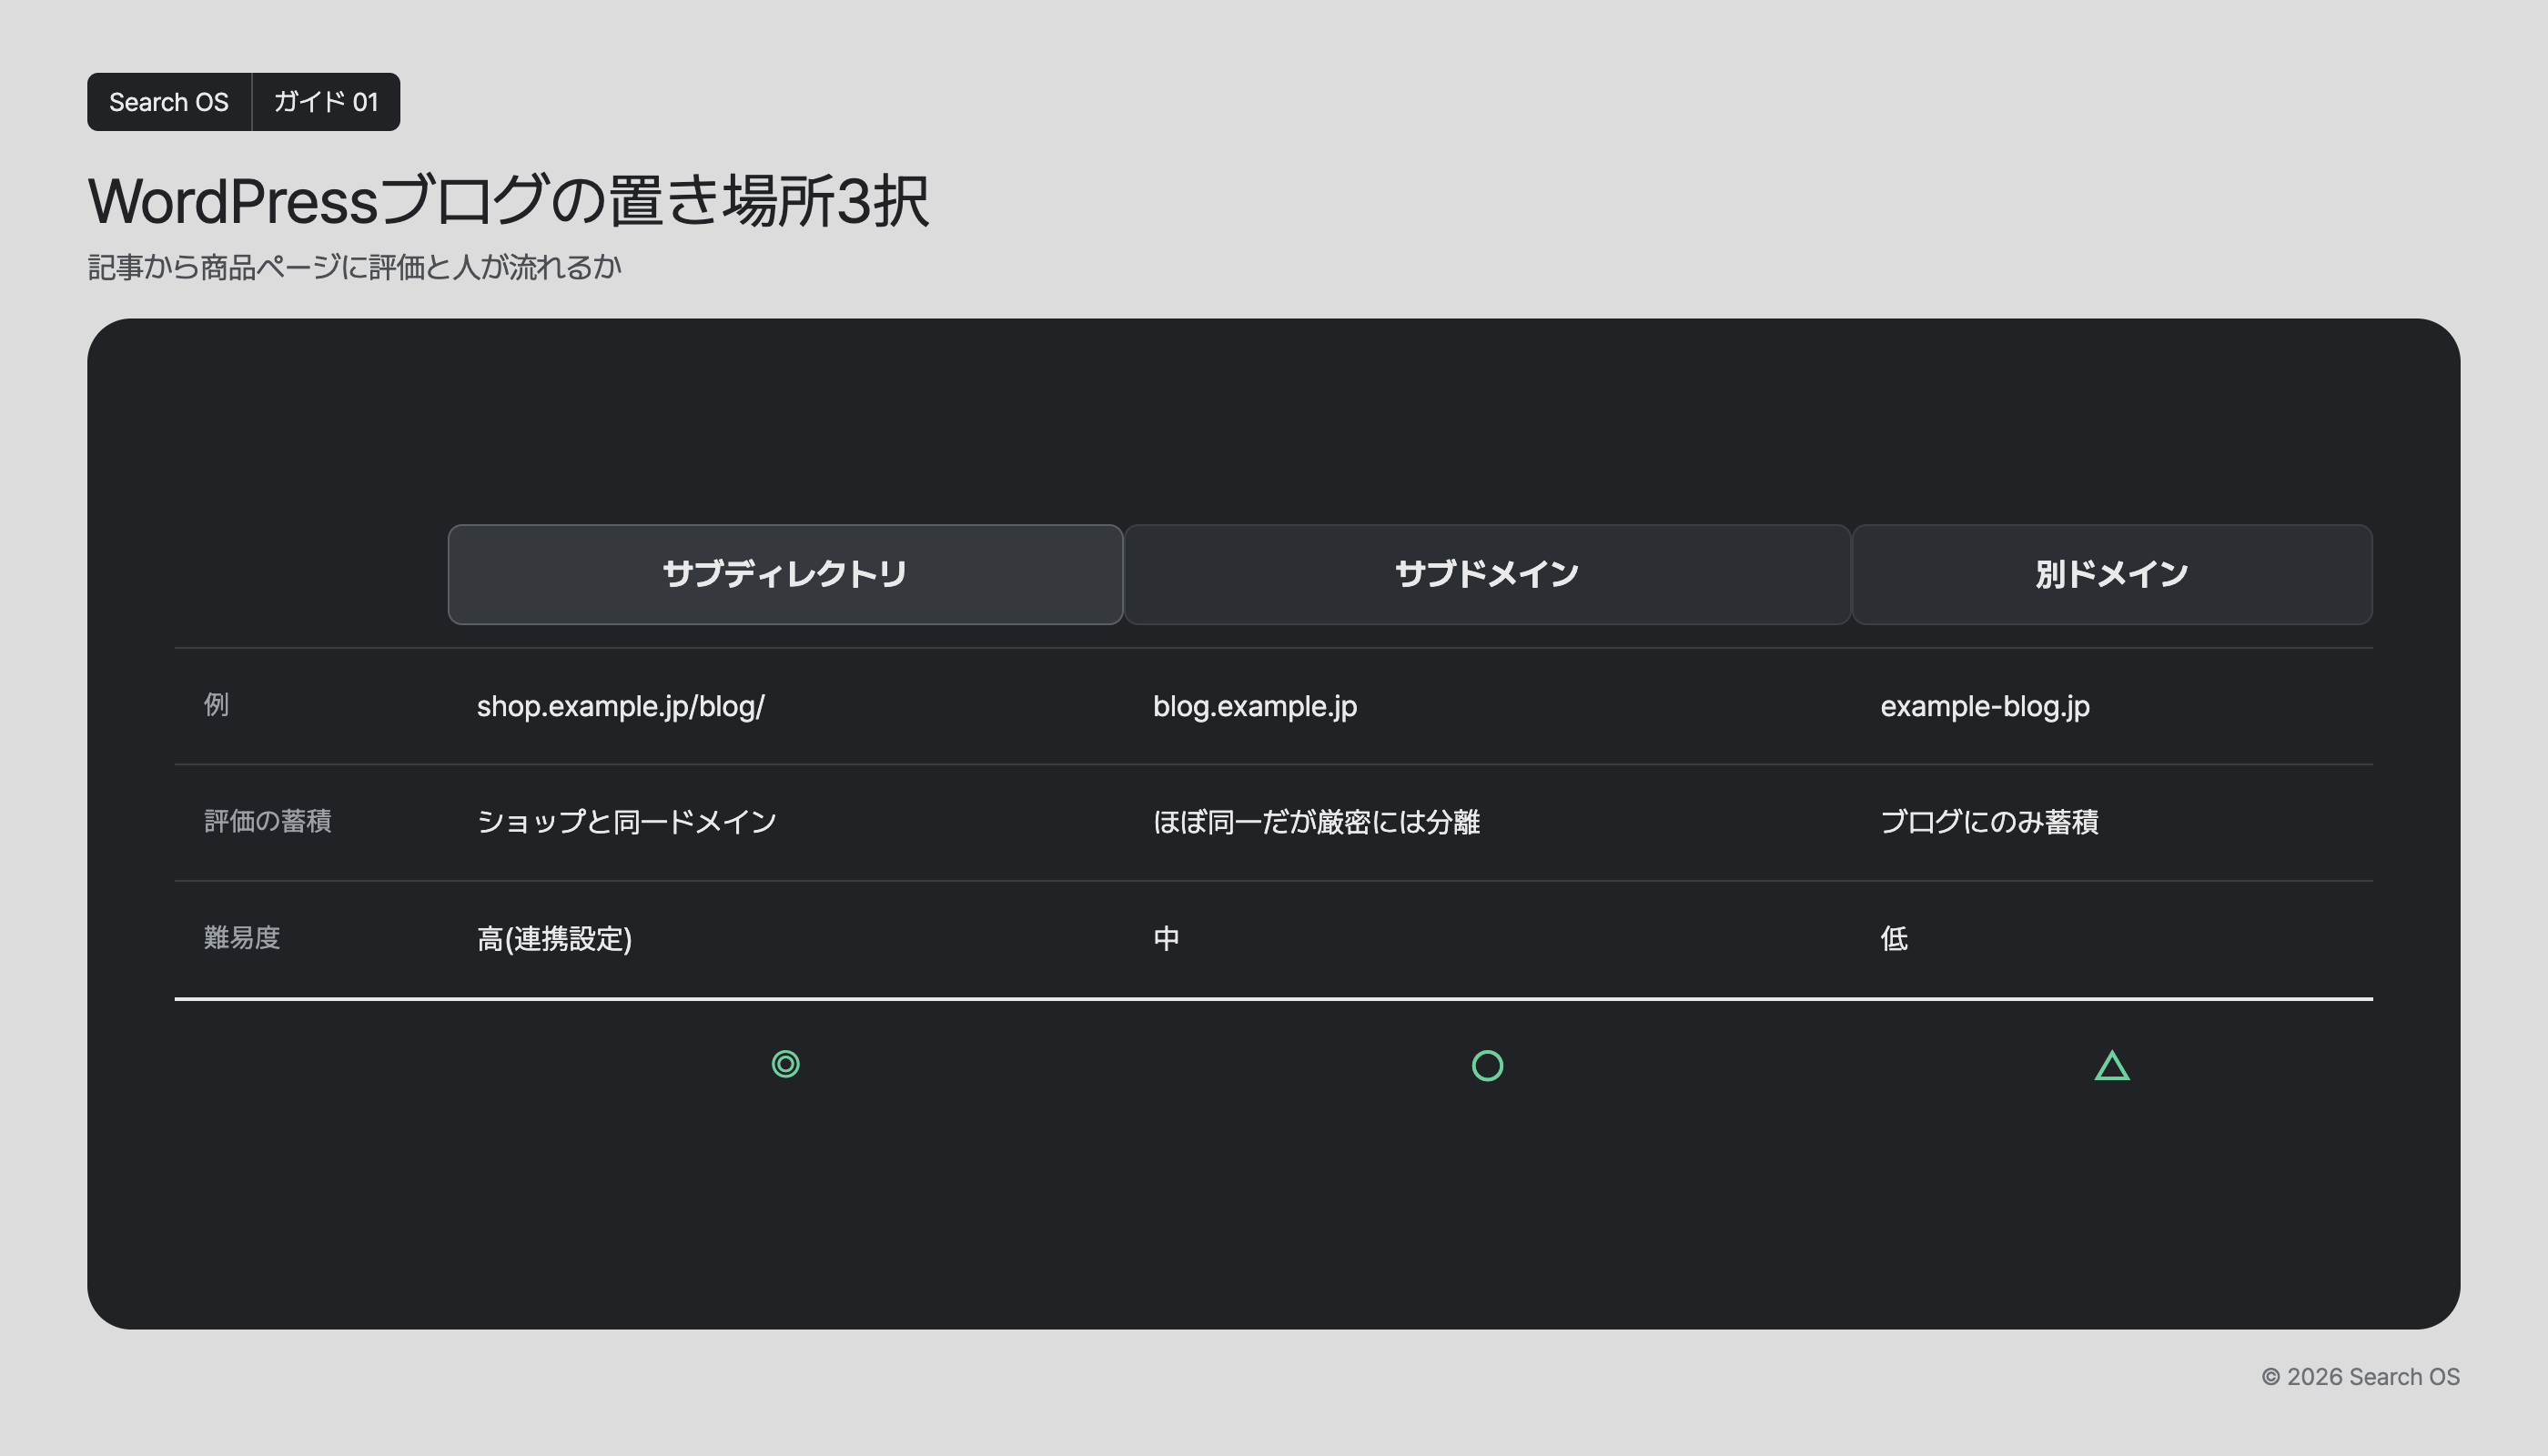Click the row label 難易度
This screenshot has height=1456, width=2548.
[242, 938]
